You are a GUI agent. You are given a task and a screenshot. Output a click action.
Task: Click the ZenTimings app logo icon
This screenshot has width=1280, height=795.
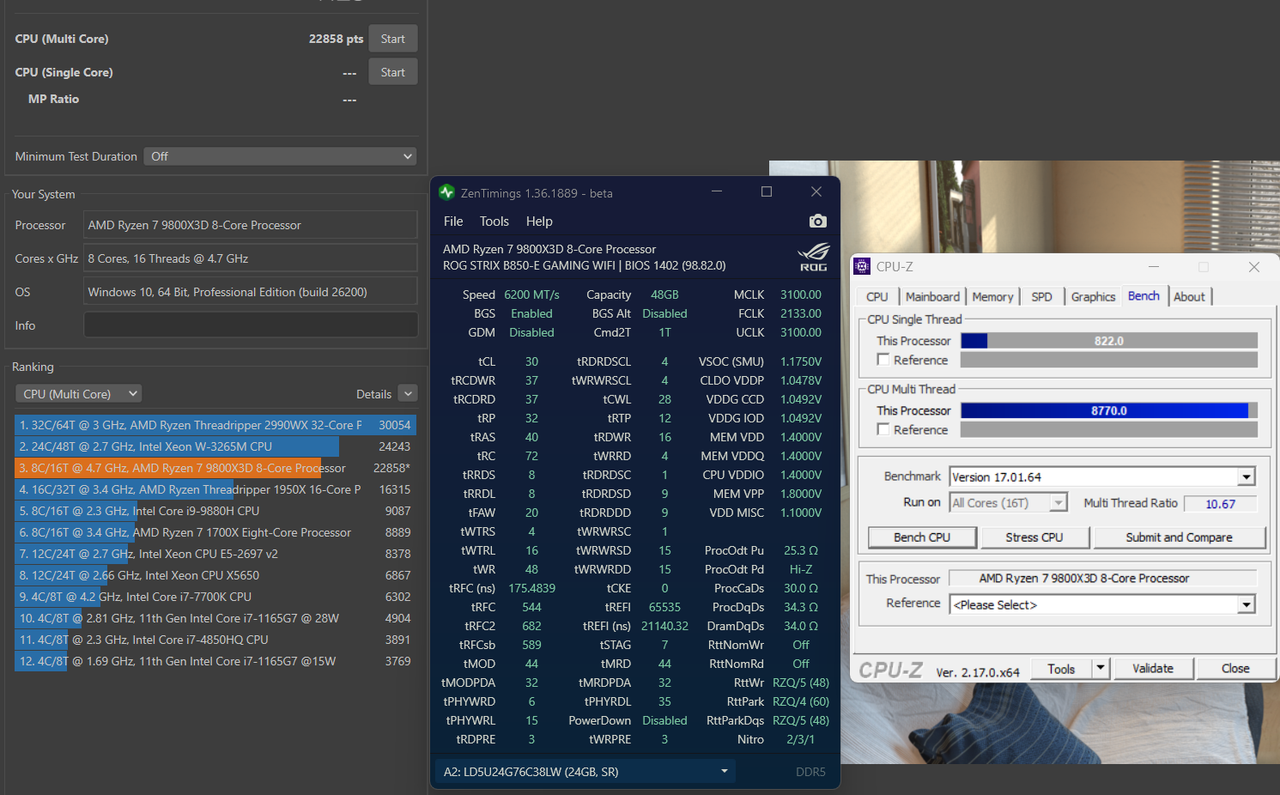tap(447, 192)
